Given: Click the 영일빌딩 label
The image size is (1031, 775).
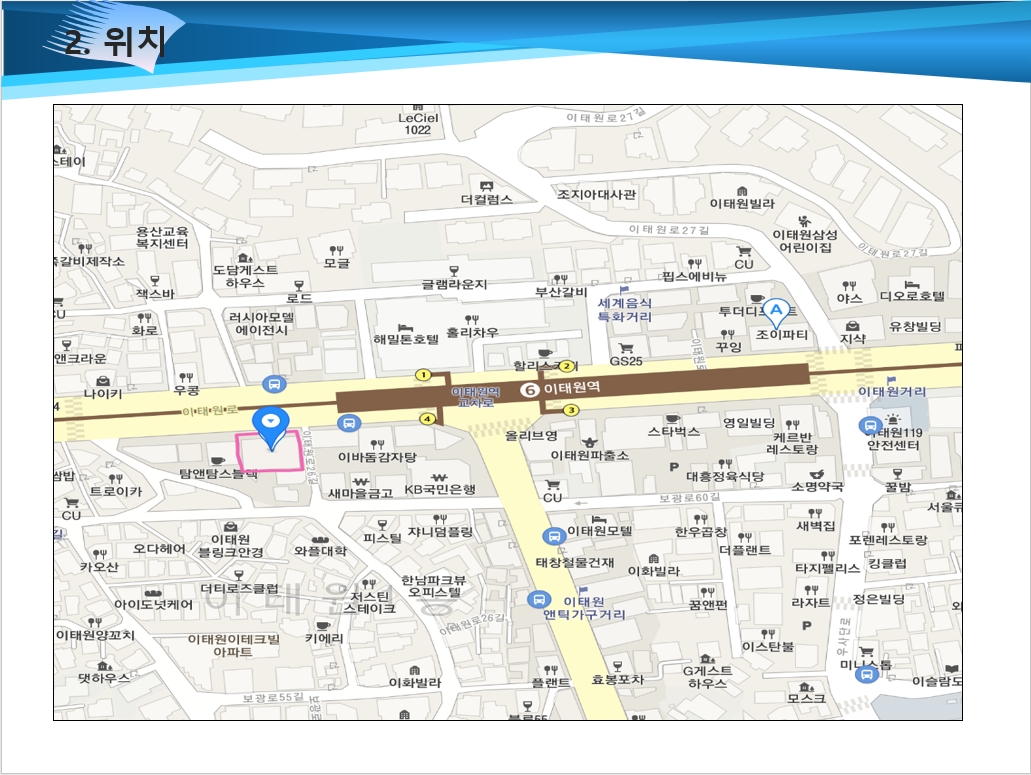Looking at the screenshot, I should tap(748, 423).
